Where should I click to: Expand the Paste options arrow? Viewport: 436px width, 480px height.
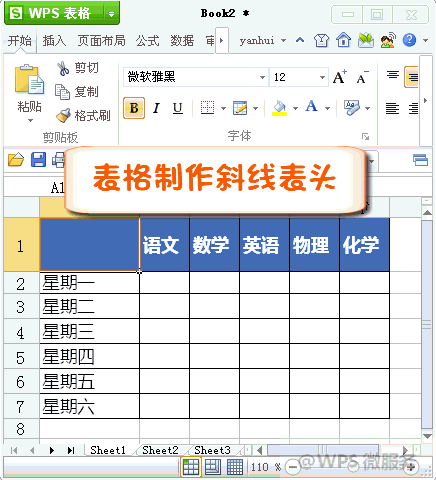pos(30,120)
